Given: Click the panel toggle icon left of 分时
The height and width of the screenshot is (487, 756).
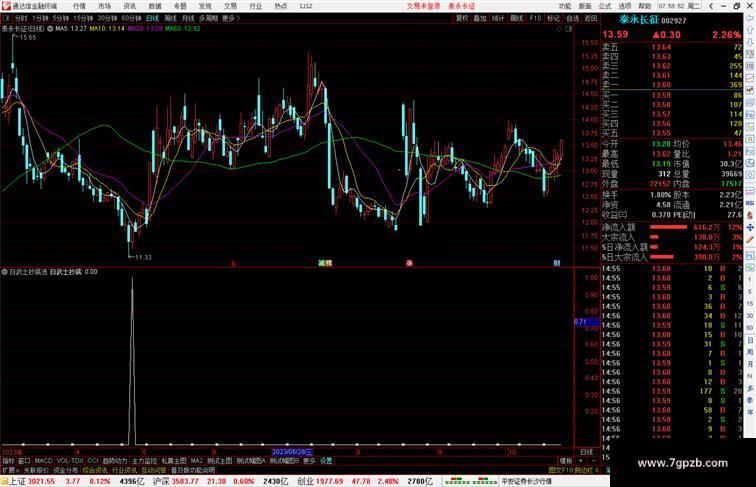Looking at the screenshot, I should (6, 18).
